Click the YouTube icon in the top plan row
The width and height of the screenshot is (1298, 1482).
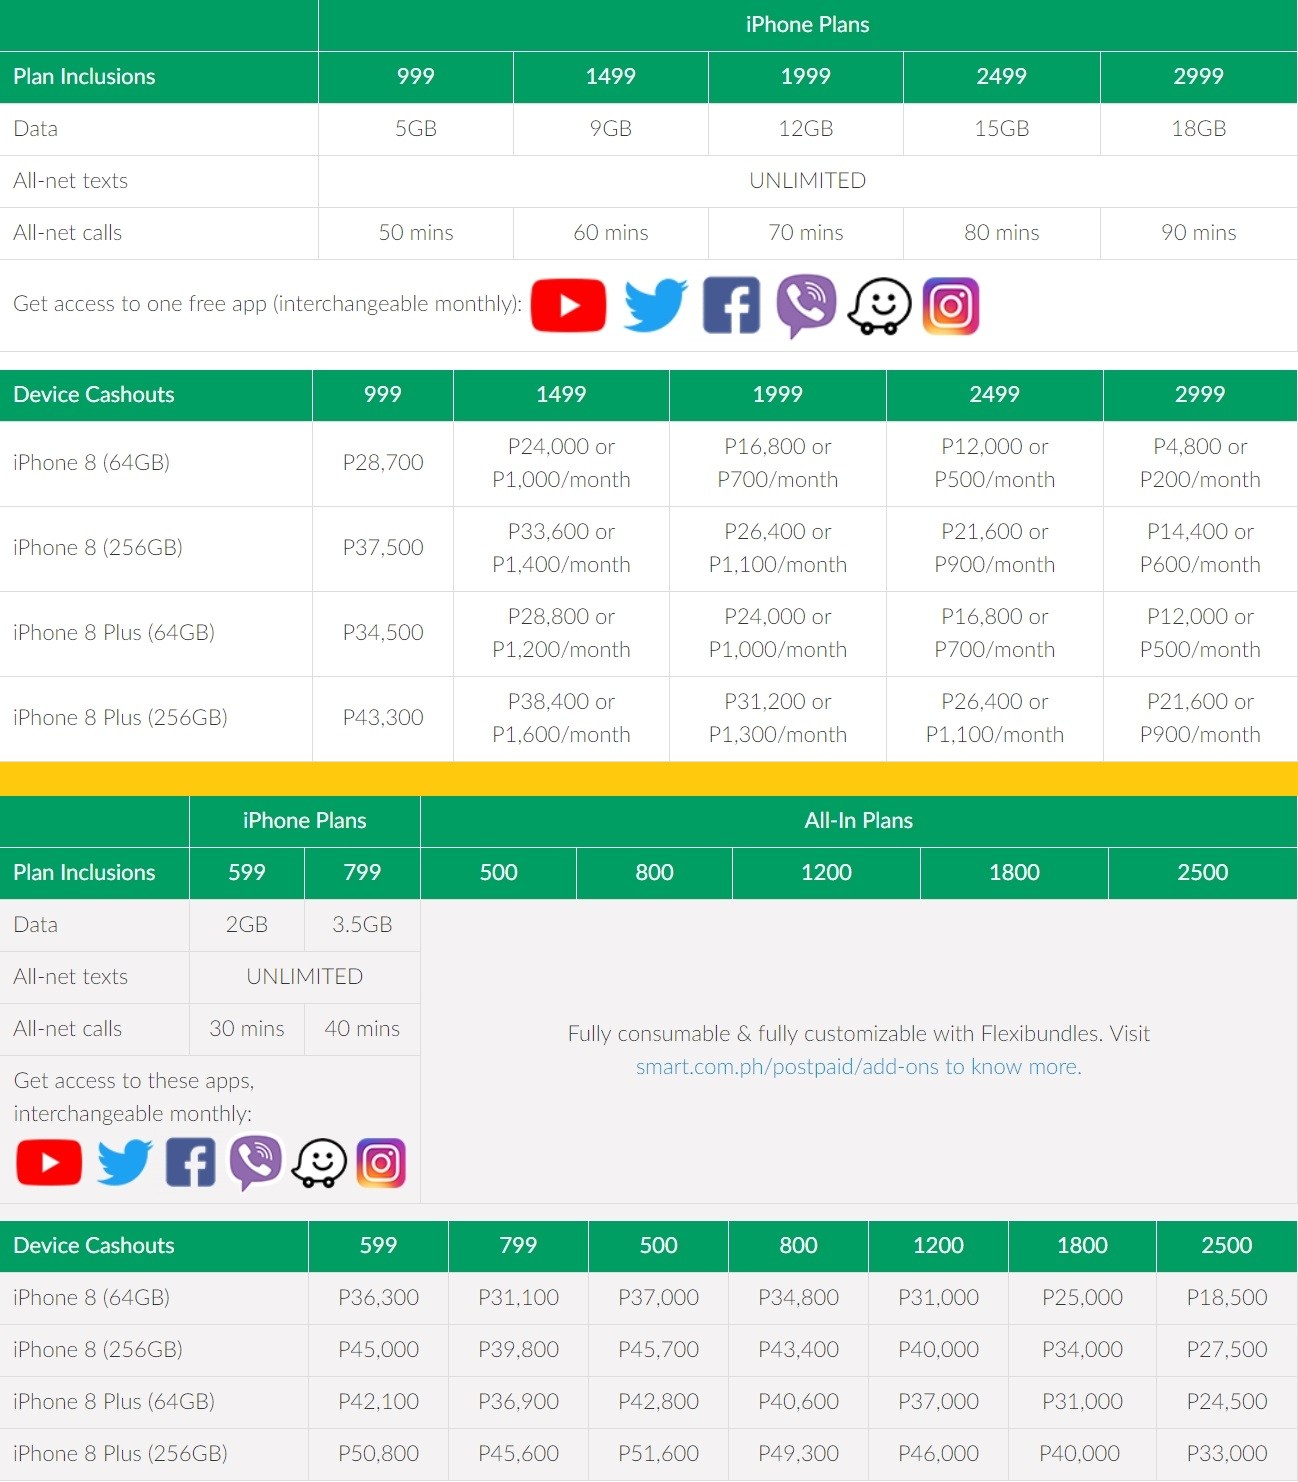click(568, 305)
